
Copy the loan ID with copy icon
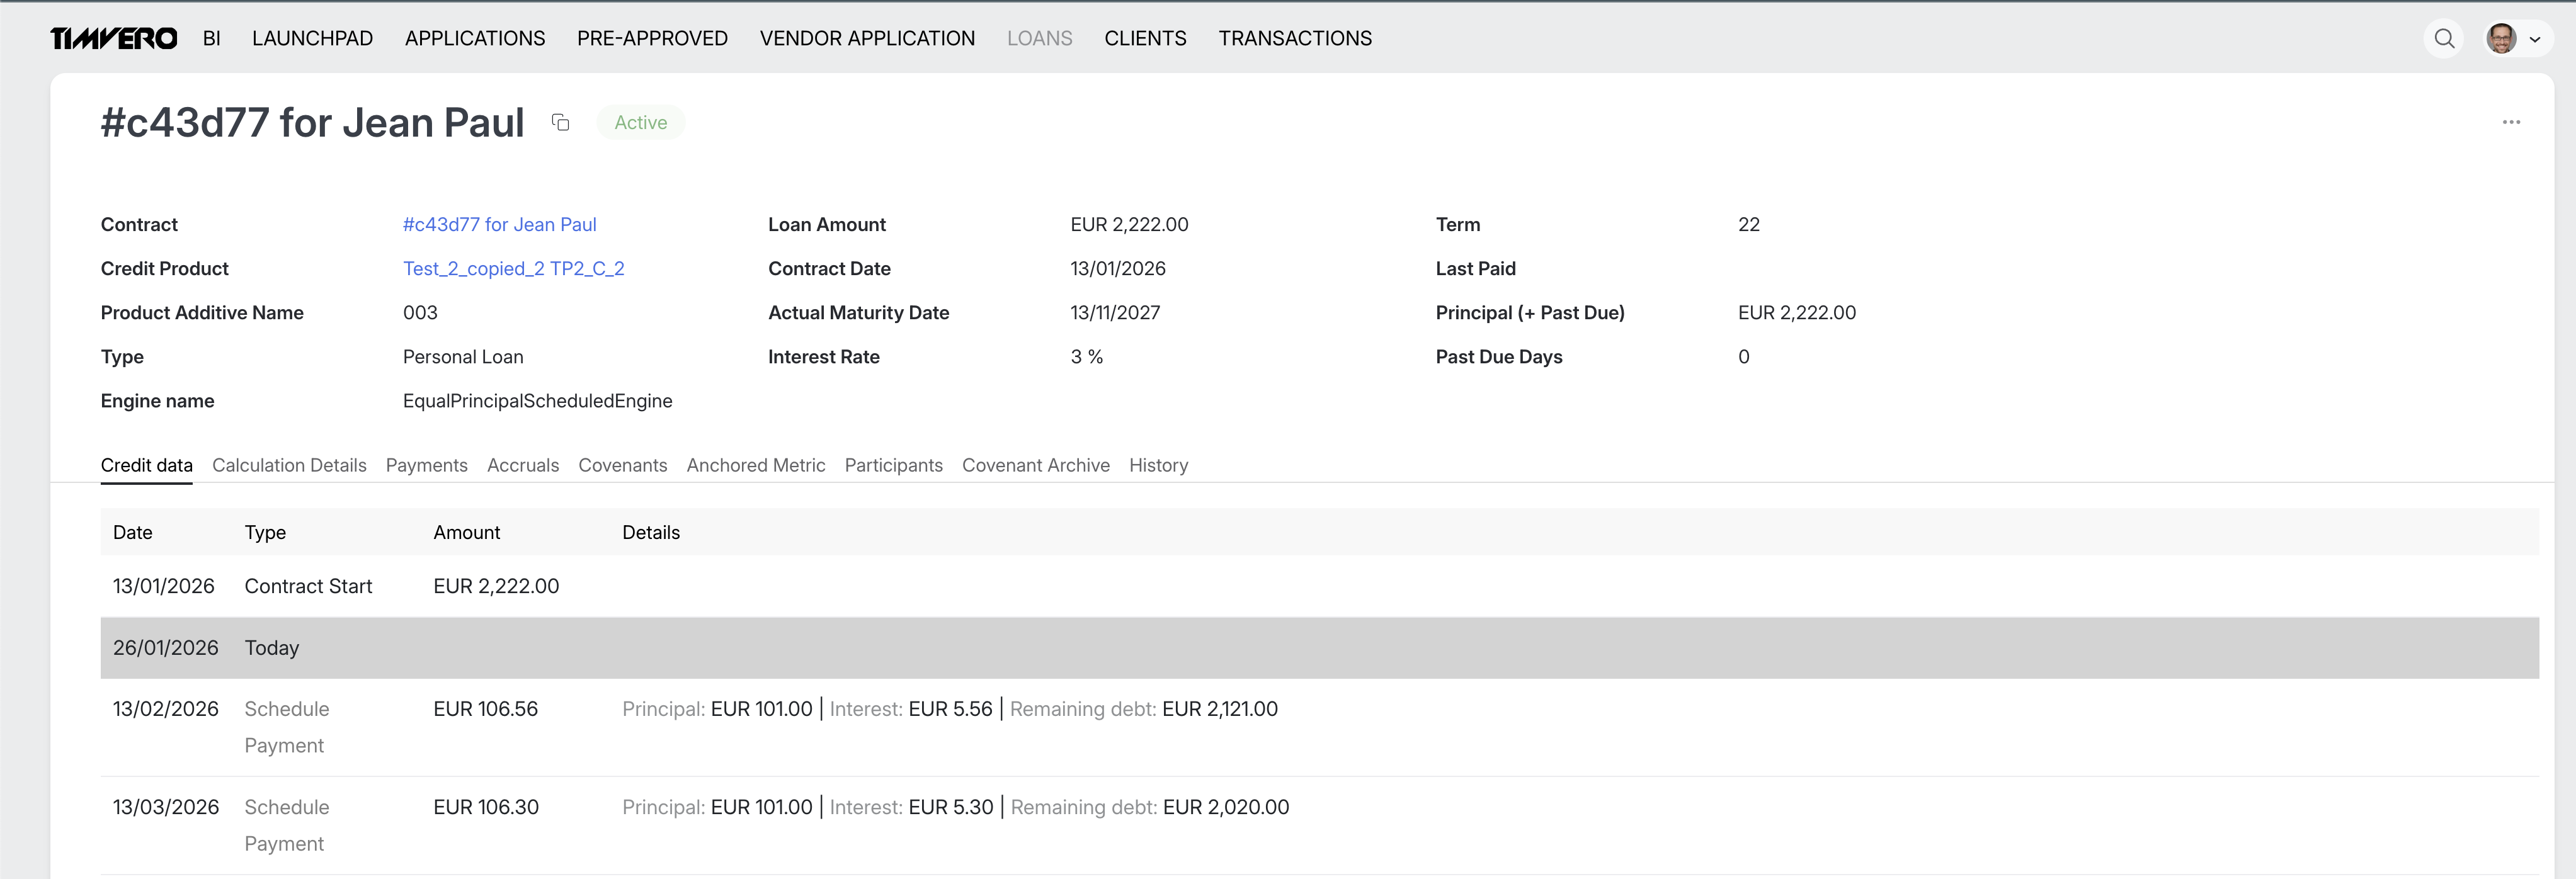pos(560,122)
